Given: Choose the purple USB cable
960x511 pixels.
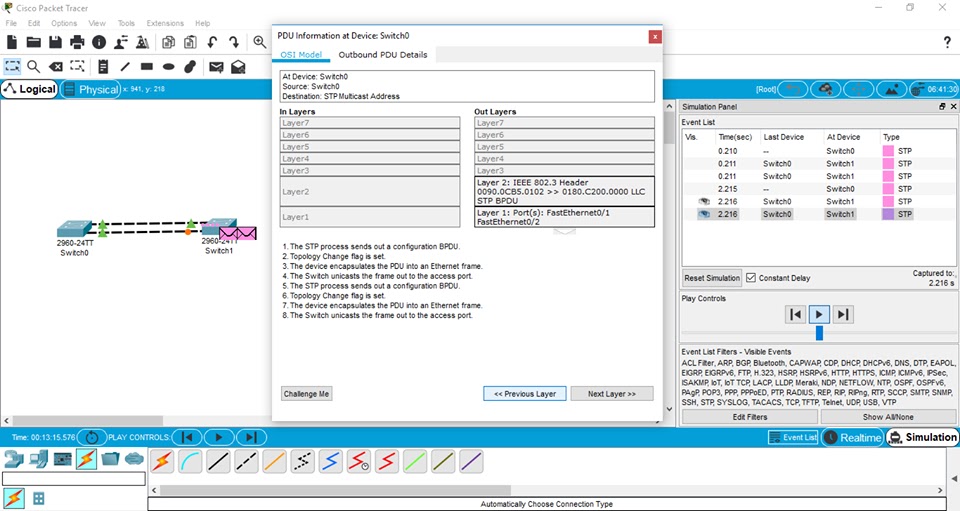Looking at the screenshot, I should click(x=471, y=461).
